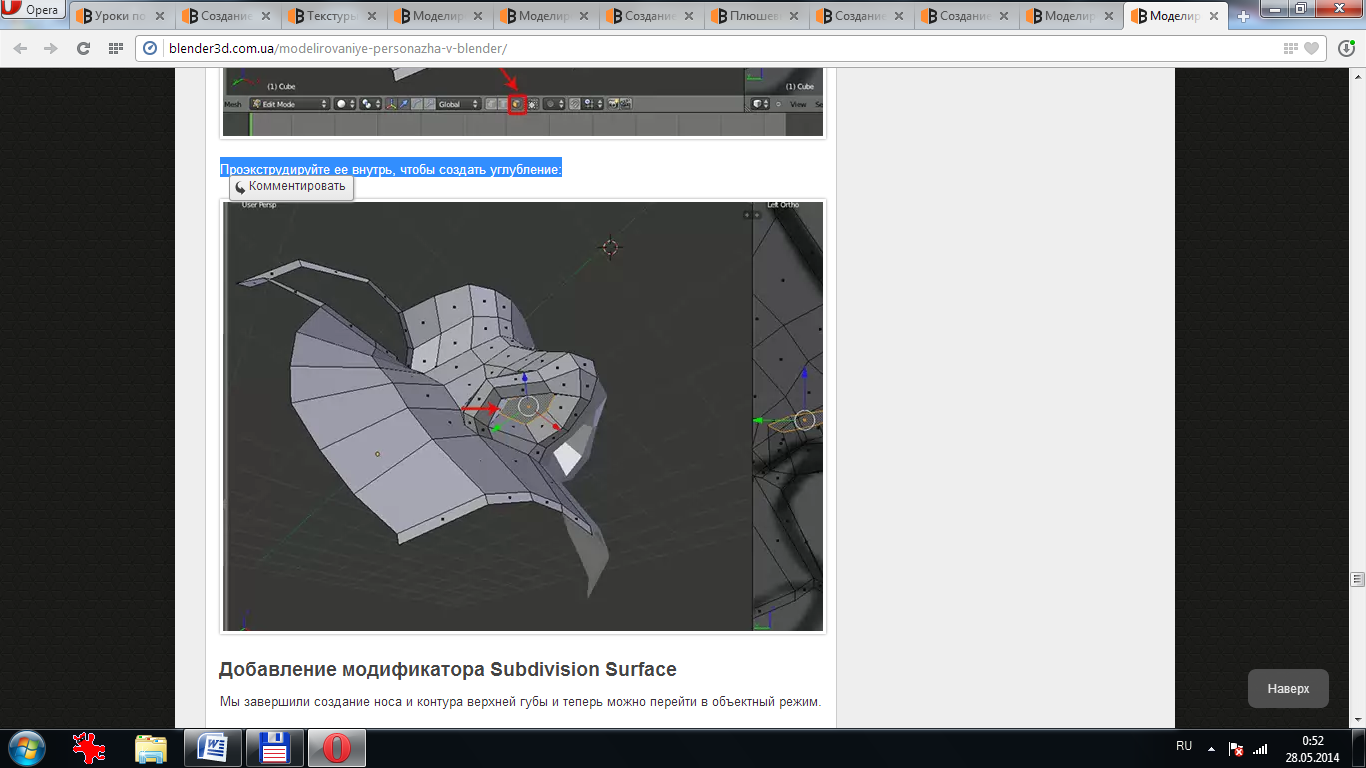
Task: Switch to the Уроки по tab
Action: point(120,16)
